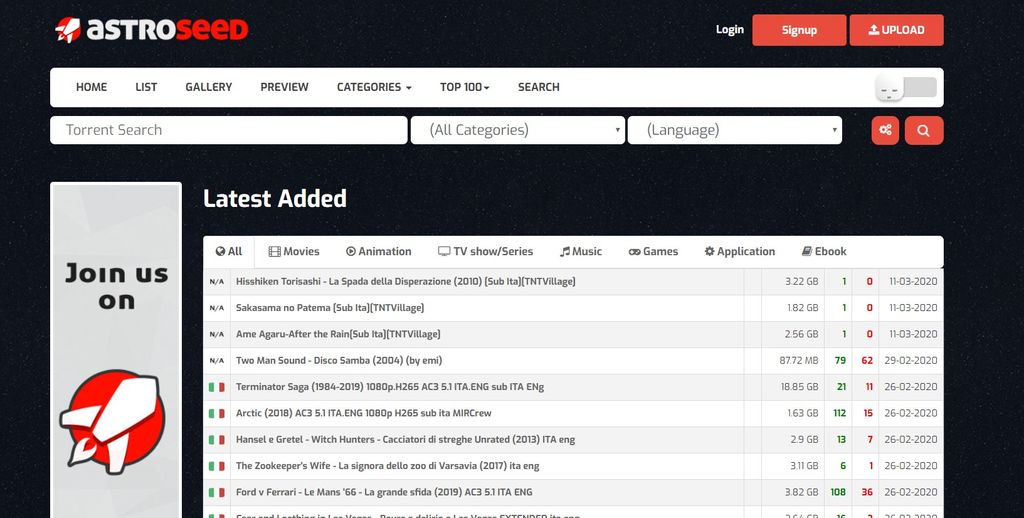Open Terminator Saga torrent link
Viewport: 1024px width, 518px height.
point(390,387)
